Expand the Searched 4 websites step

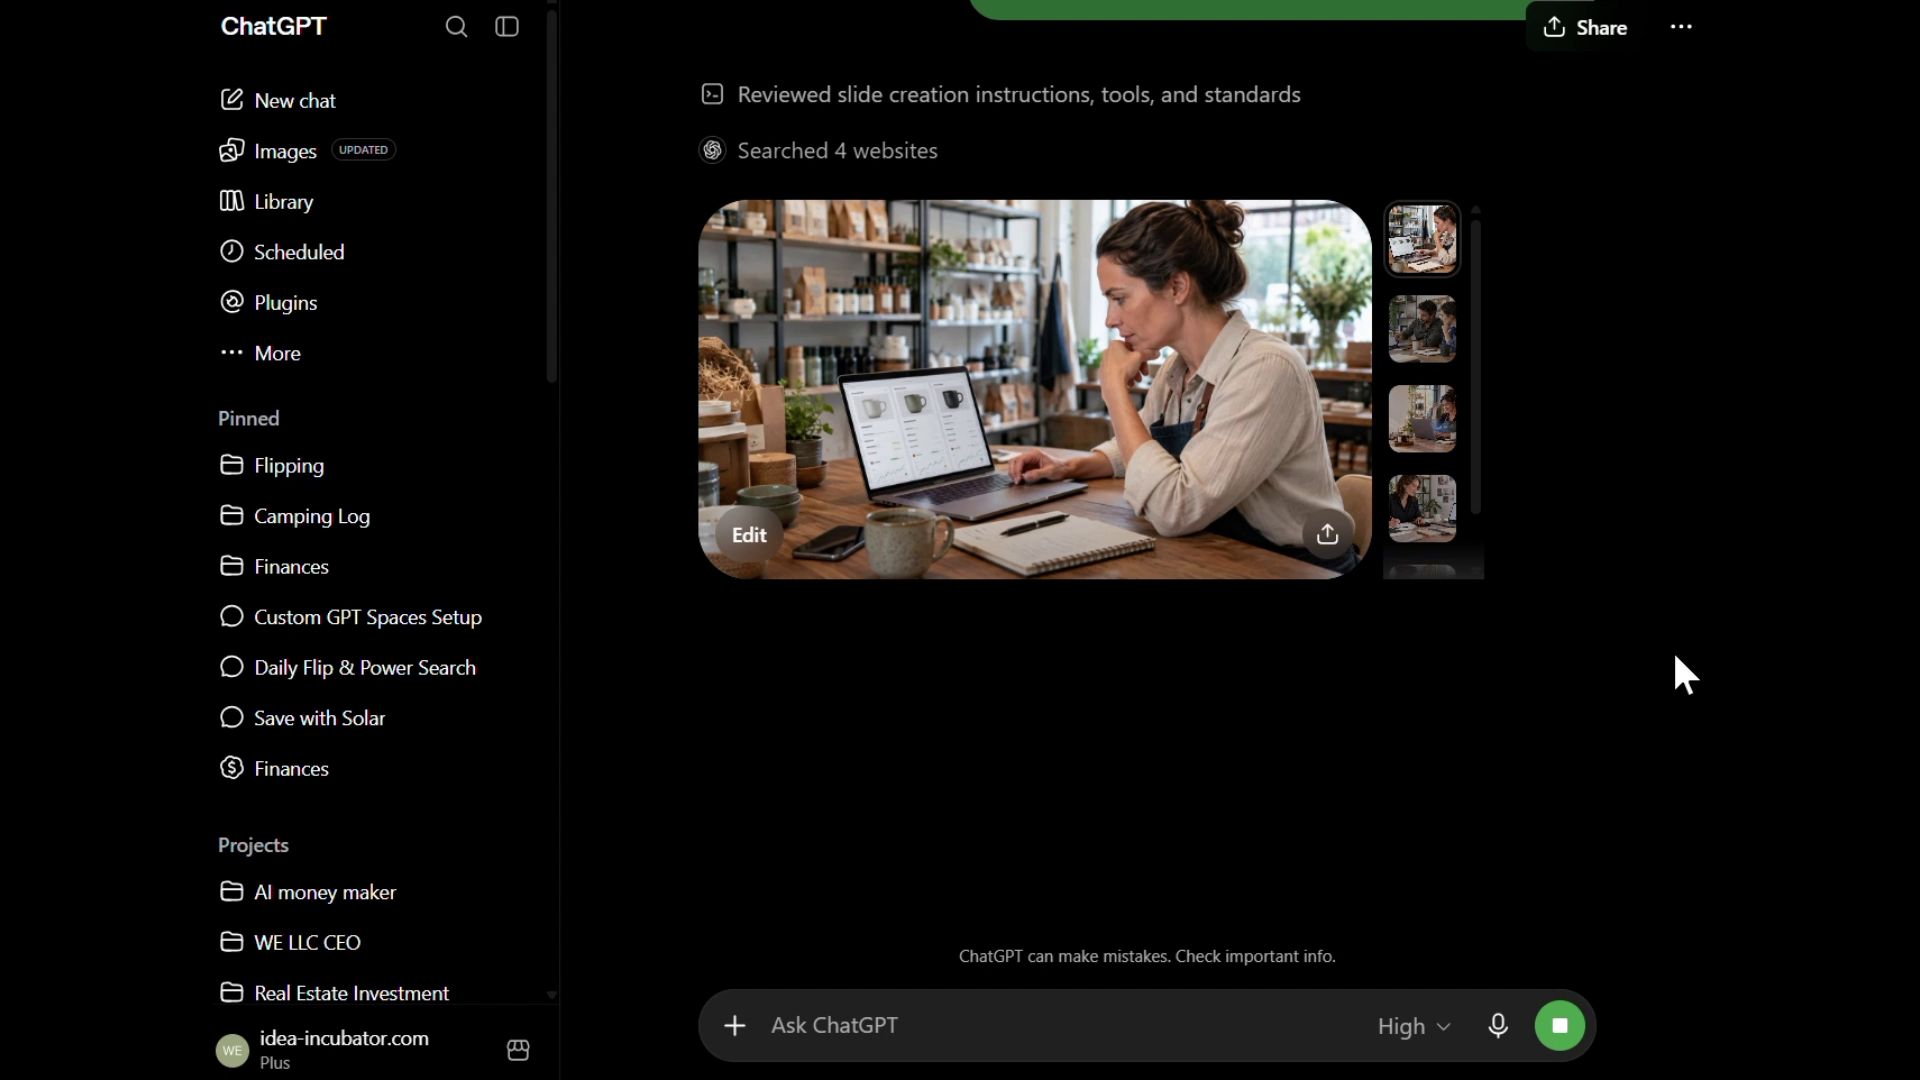[x=818, y=150]
